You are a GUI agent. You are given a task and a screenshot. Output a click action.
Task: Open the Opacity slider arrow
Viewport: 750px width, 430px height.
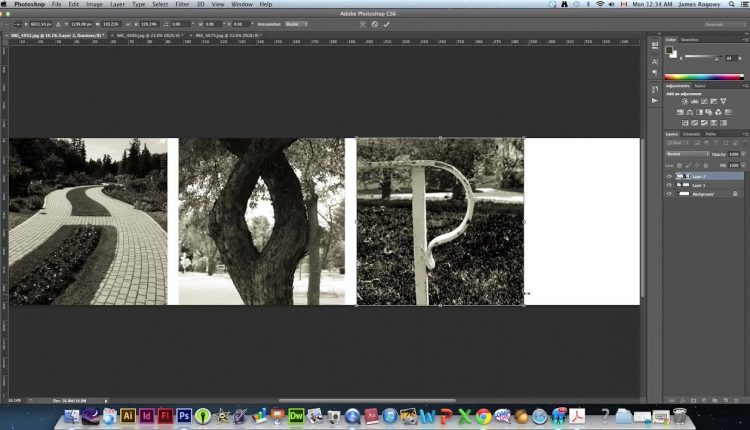(743, 154)
